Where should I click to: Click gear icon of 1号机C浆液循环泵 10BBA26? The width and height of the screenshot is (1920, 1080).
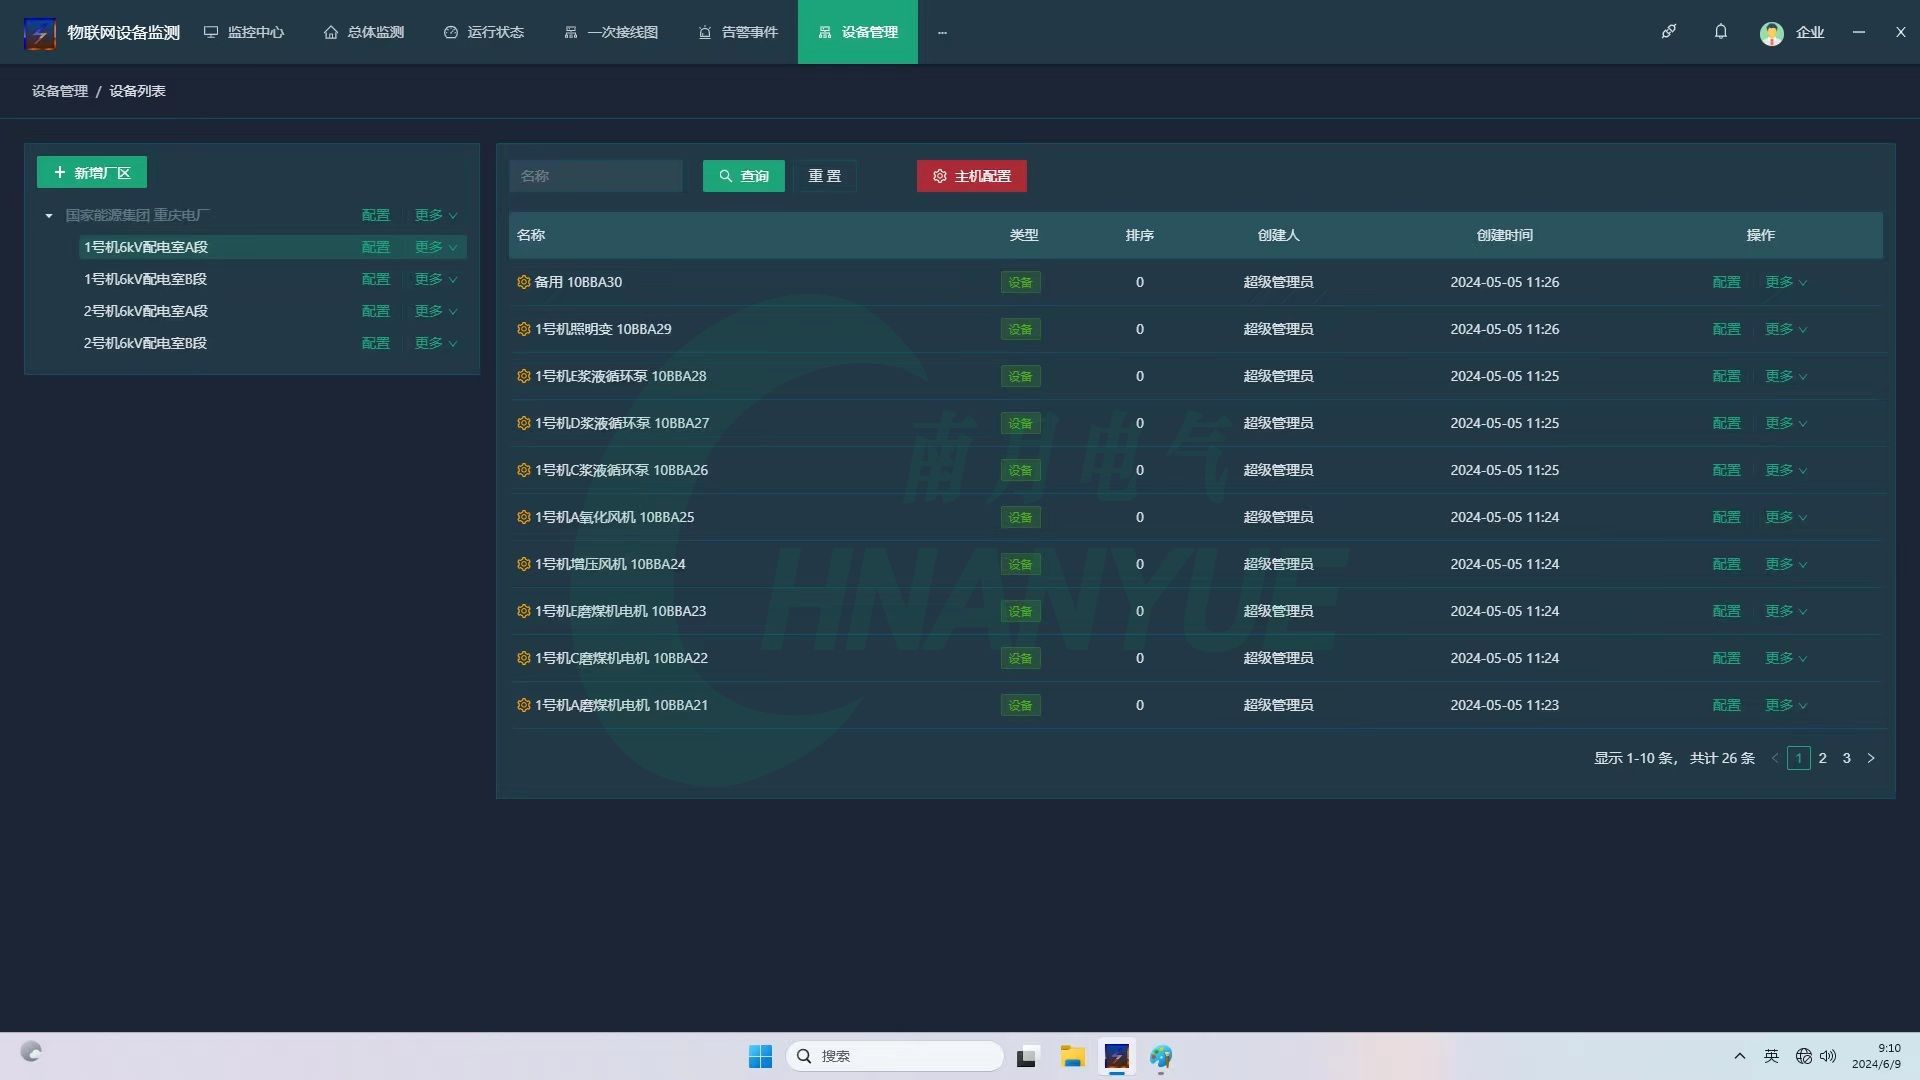[x=523, y=470]
